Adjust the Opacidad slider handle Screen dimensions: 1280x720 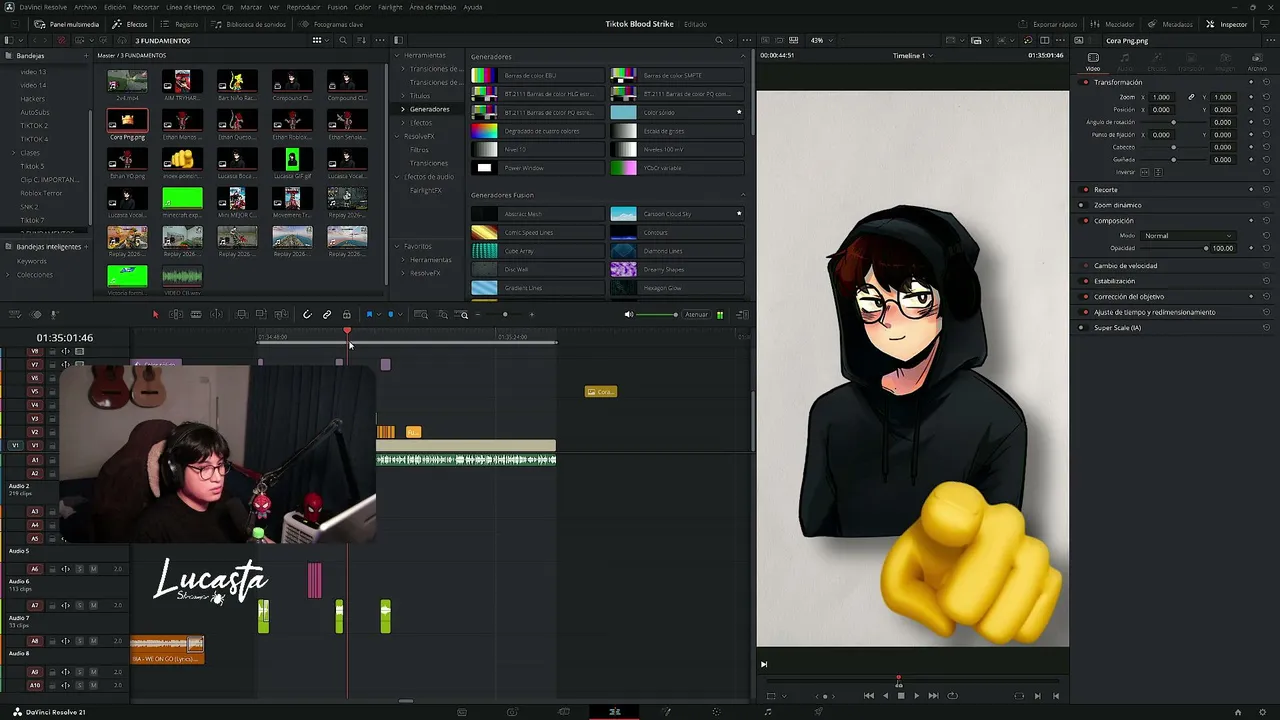(x=1205, y=248)
